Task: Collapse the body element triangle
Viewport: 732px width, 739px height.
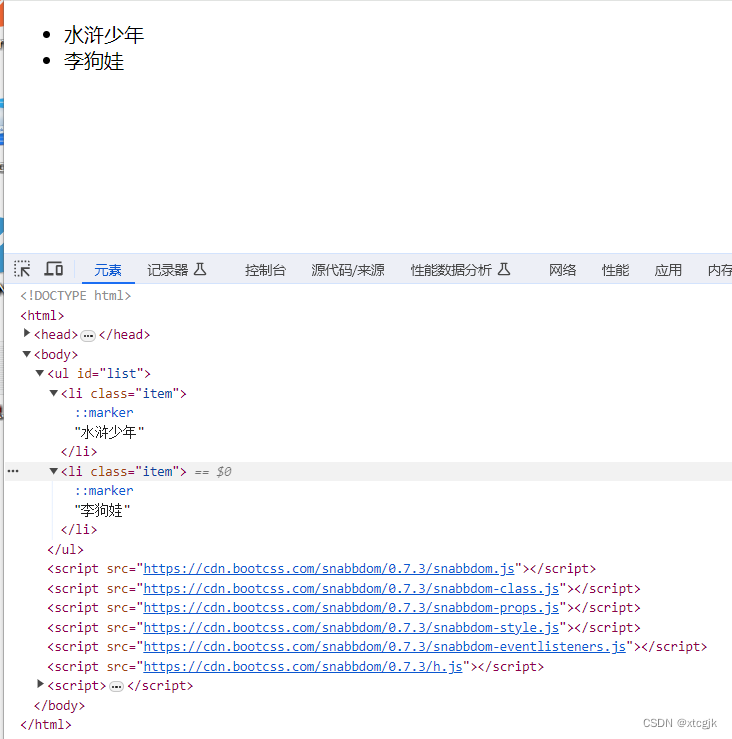Action: 27,354
